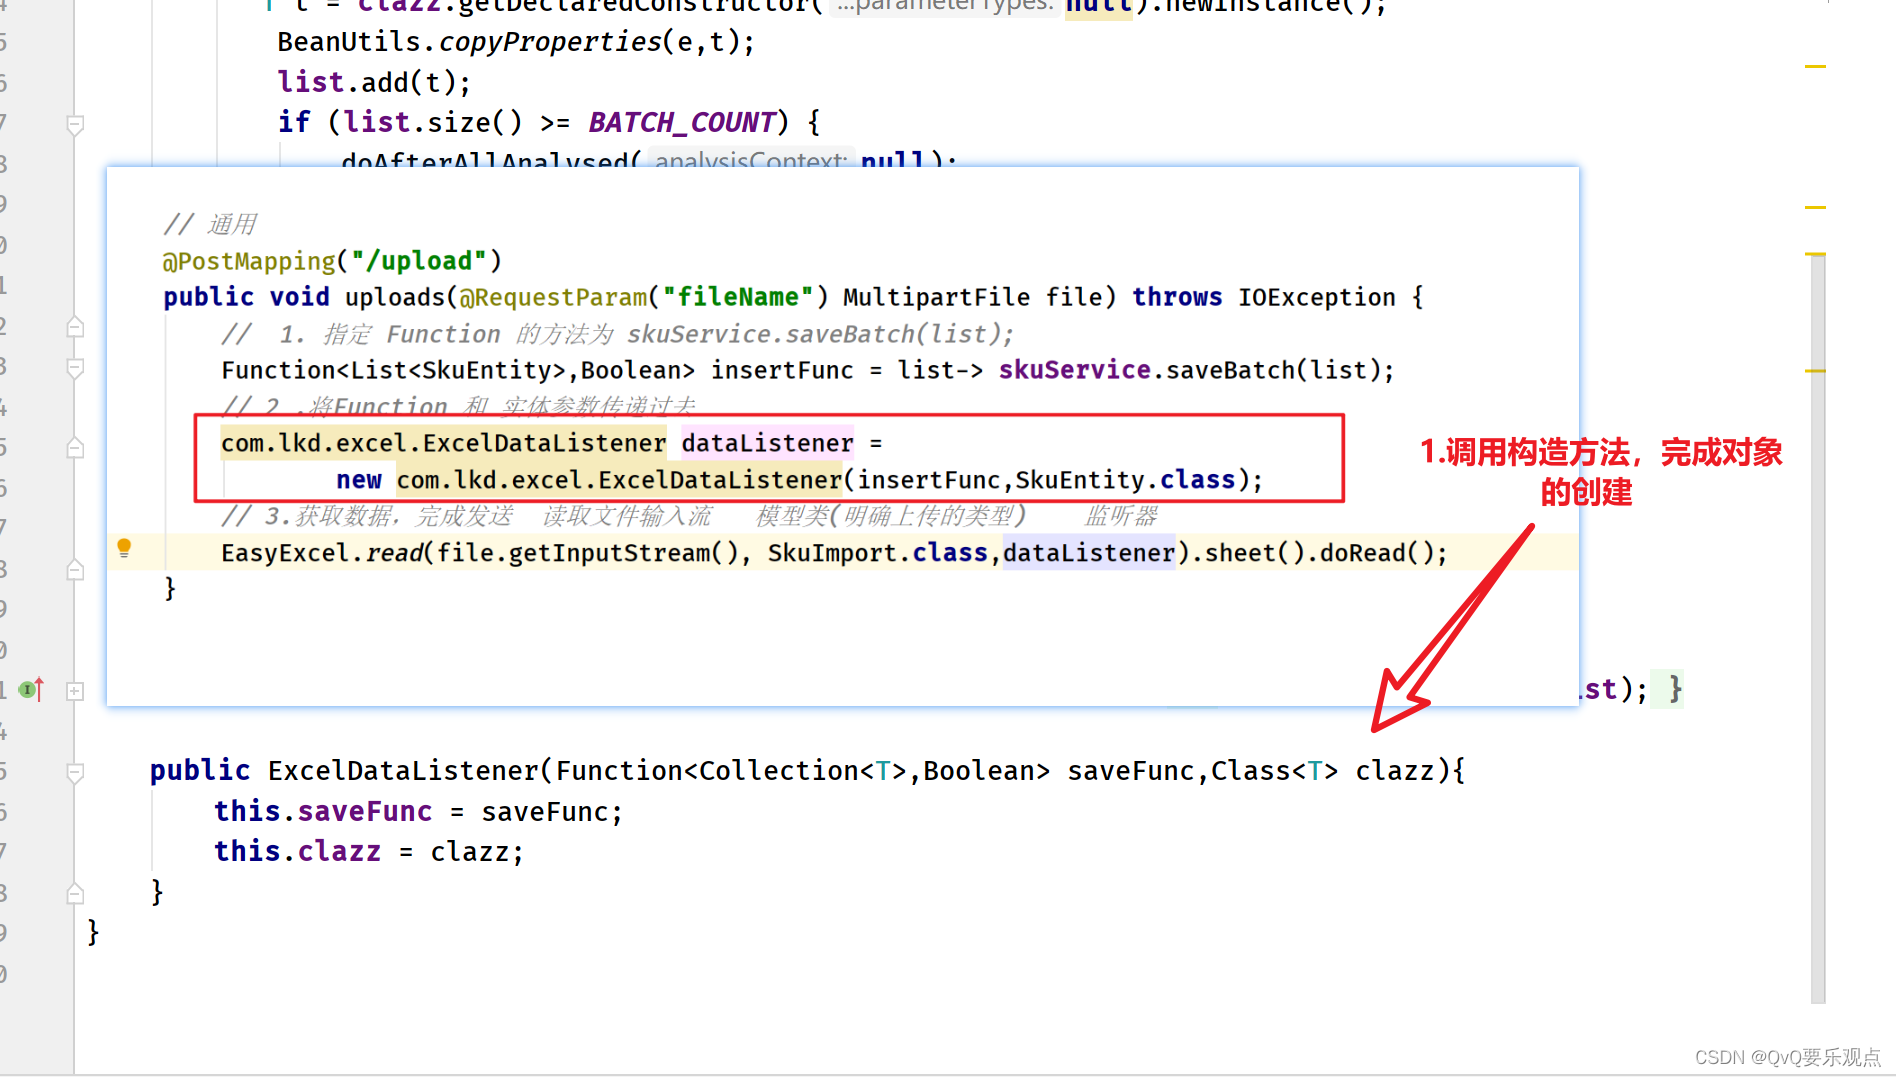Image resolution: width=1896 pixels, height=1077 pixels.
Task: Click the @PostMapping annotation
Action: click(249, 261)
